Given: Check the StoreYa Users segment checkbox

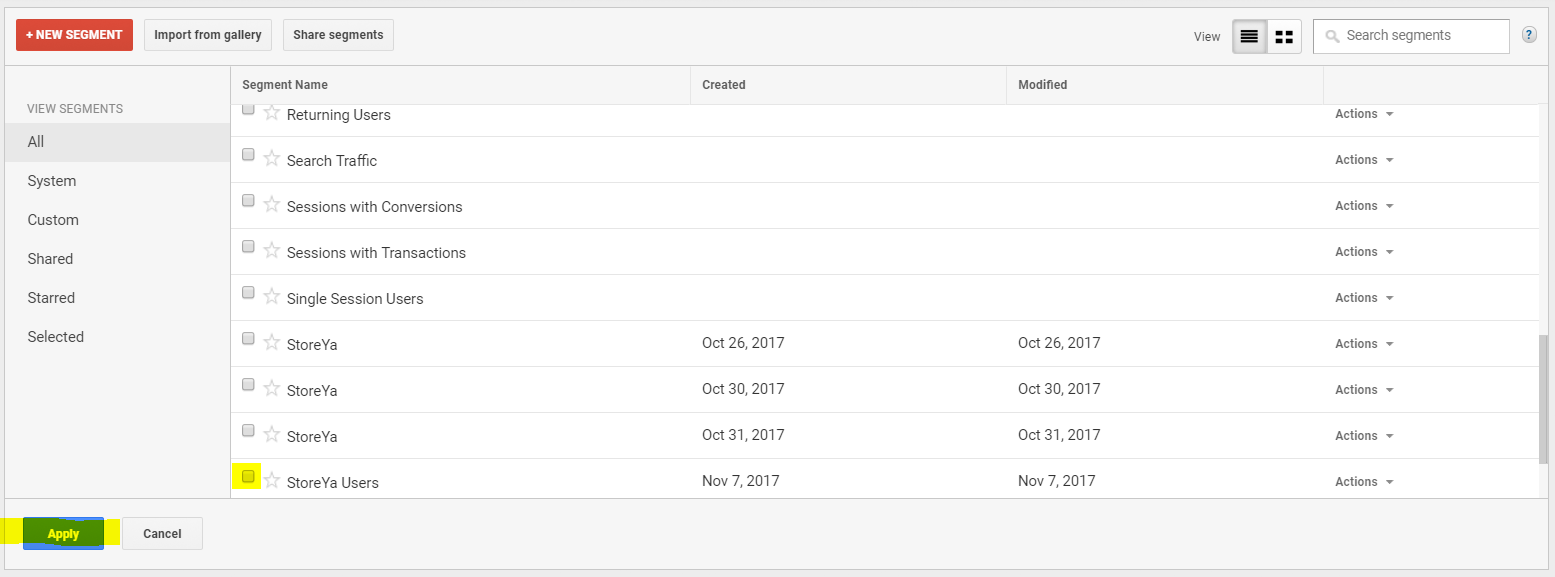Looking at the screenshot, I should tap(248, 476).
